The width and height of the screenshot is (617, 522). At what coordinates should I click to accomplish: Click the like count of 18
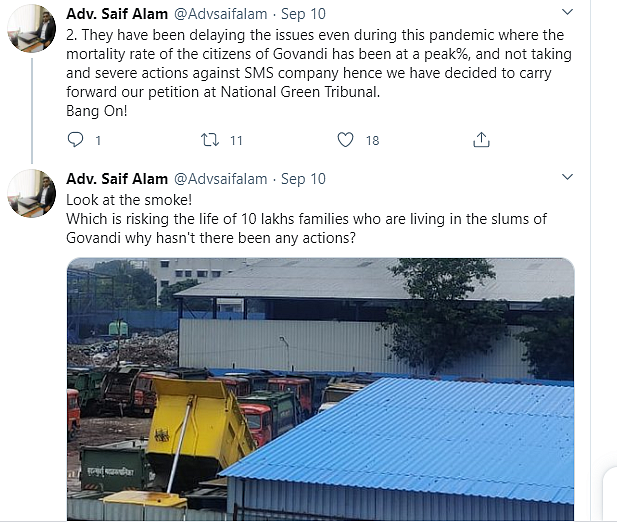point(372,141)
